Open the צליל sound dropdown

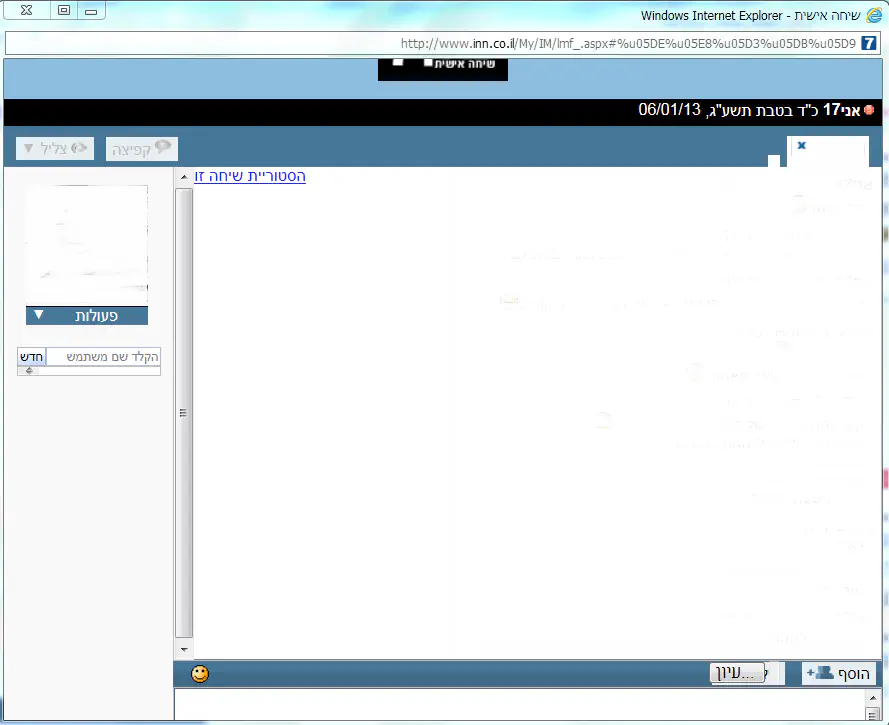(x=55, y=149)
